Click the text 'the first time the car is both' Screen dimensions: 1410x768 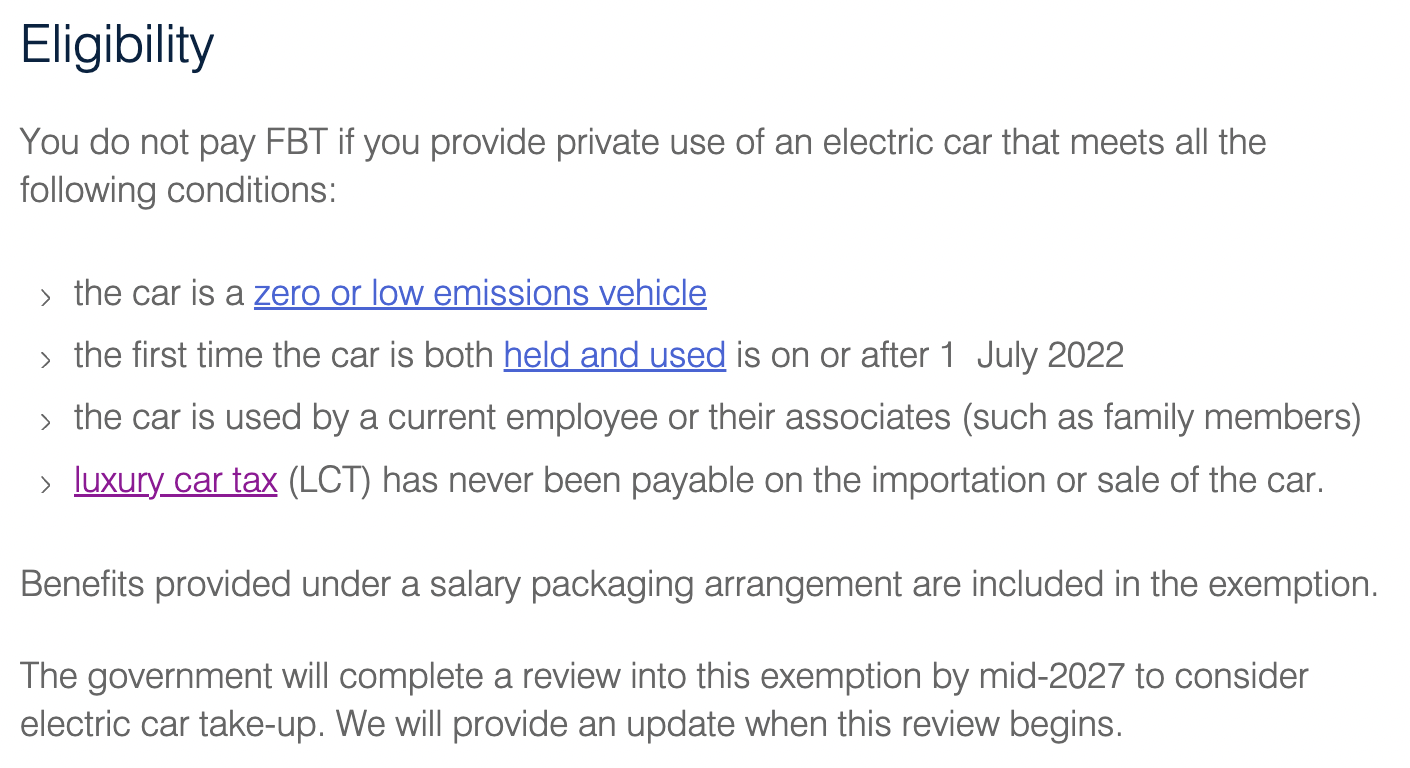coord(284,355)
